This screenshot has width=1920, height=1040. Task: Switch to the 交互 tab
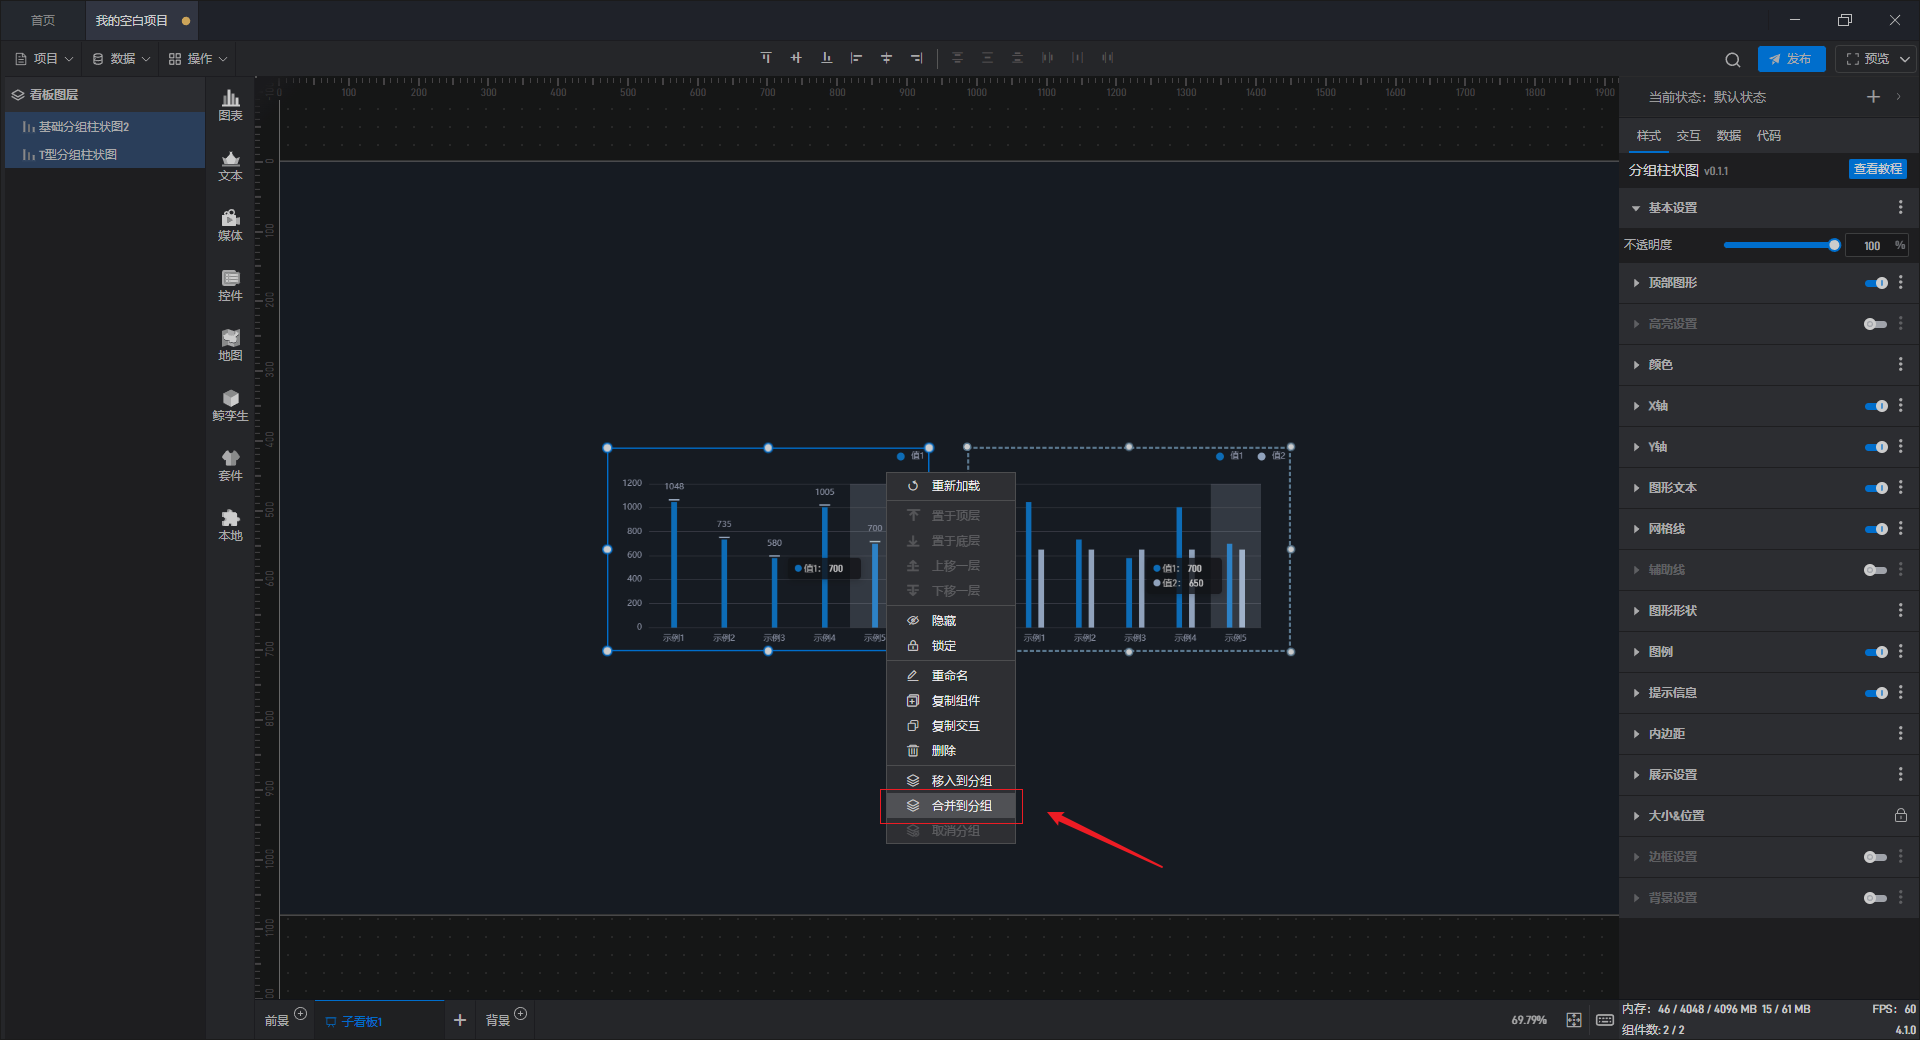1688,136
